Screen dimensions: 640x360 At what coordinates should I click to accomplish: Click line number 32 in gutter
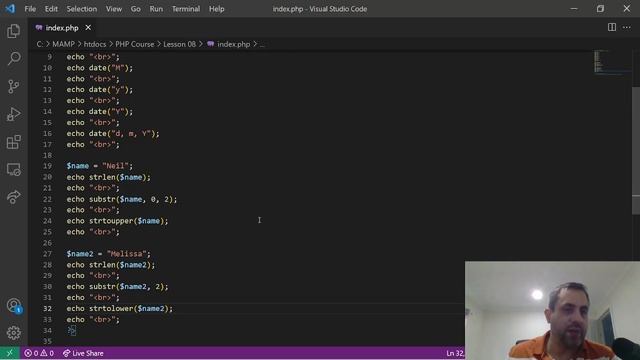pos(47,308)
